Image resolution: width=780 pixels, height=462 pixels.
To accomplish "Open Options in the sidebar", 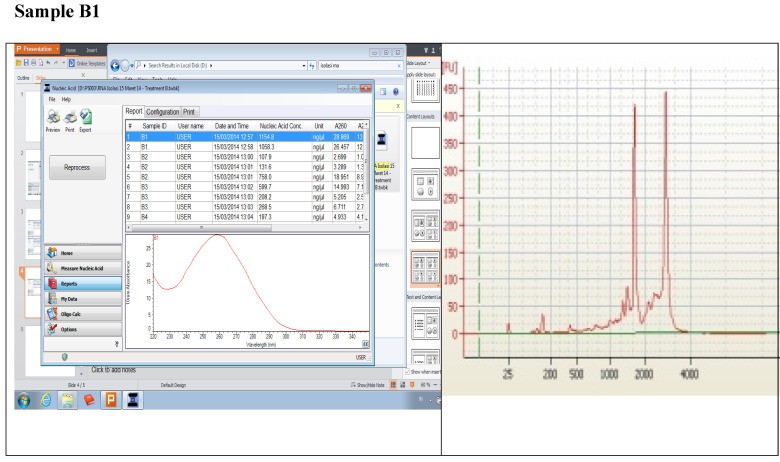I will point(83,329).
